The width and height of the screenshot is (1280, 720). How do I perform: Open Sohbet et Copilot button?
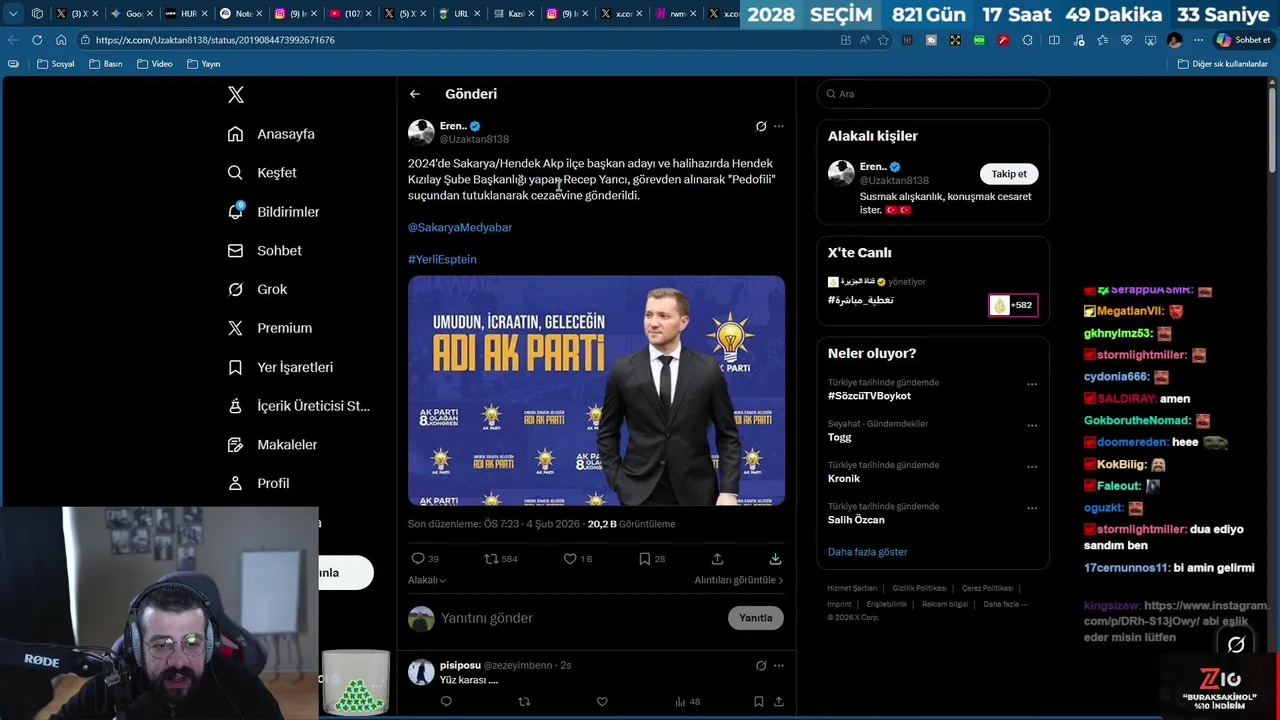click(x=1243, y=40)
